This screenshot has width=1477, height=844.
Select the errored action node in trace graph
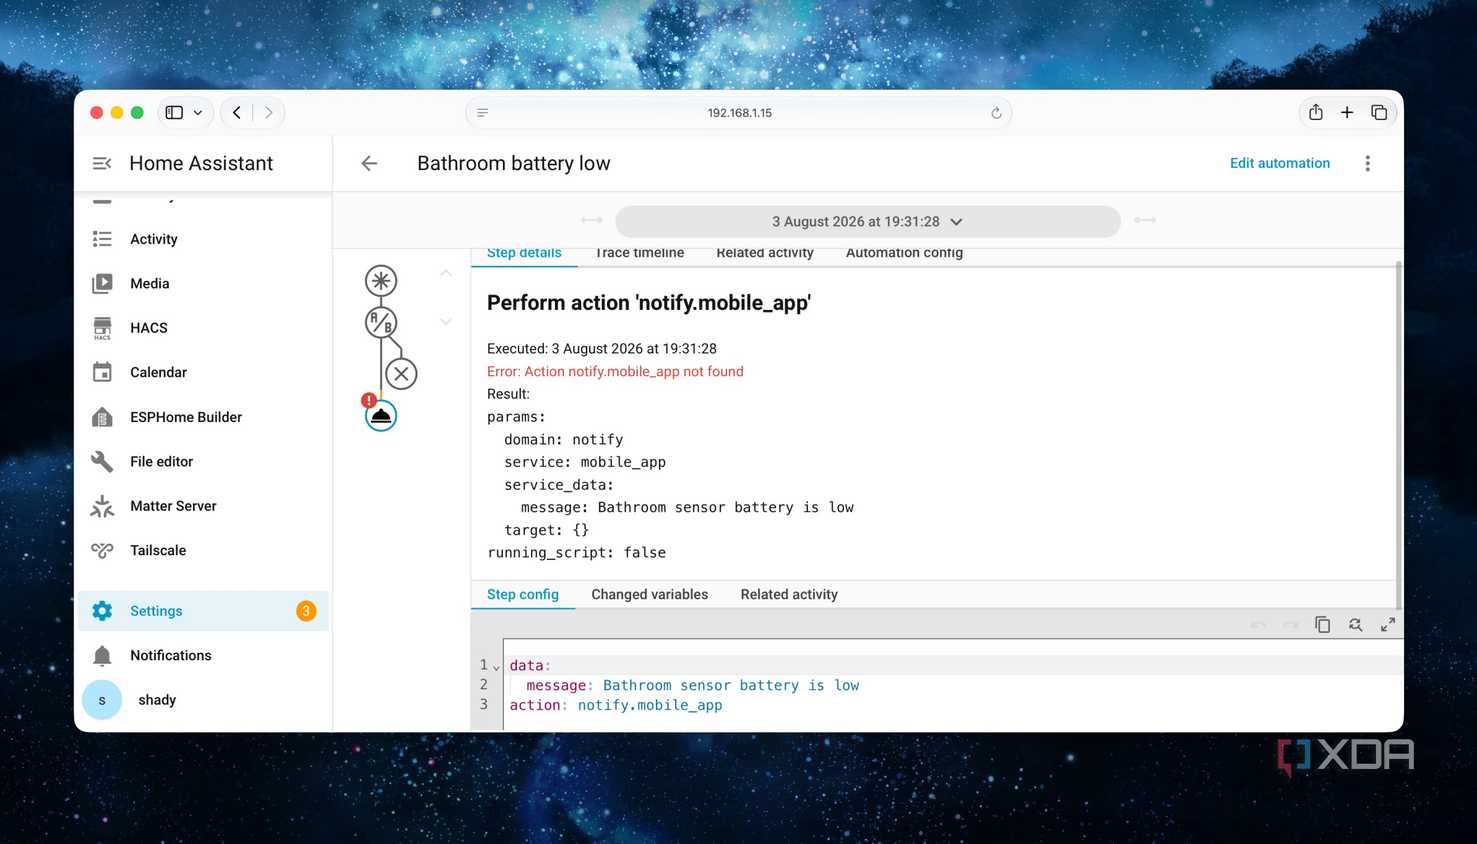point(381,415)
